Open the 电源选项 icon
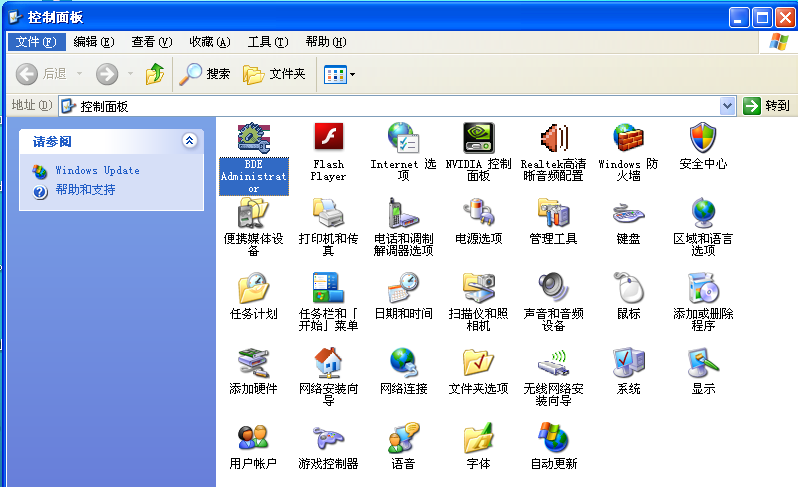The width and height of the screenshot is (798, 487). click(x=478, y=213)
